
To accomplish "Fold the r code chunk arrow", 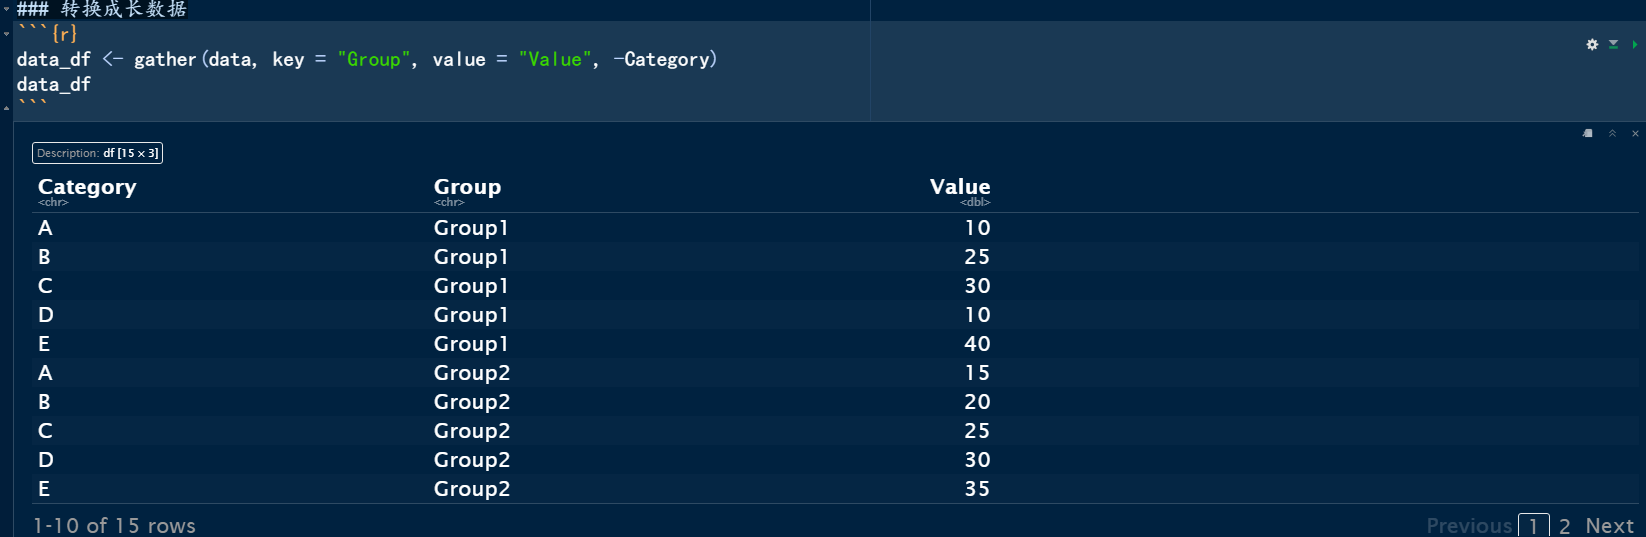I will [x=6, y=34].
